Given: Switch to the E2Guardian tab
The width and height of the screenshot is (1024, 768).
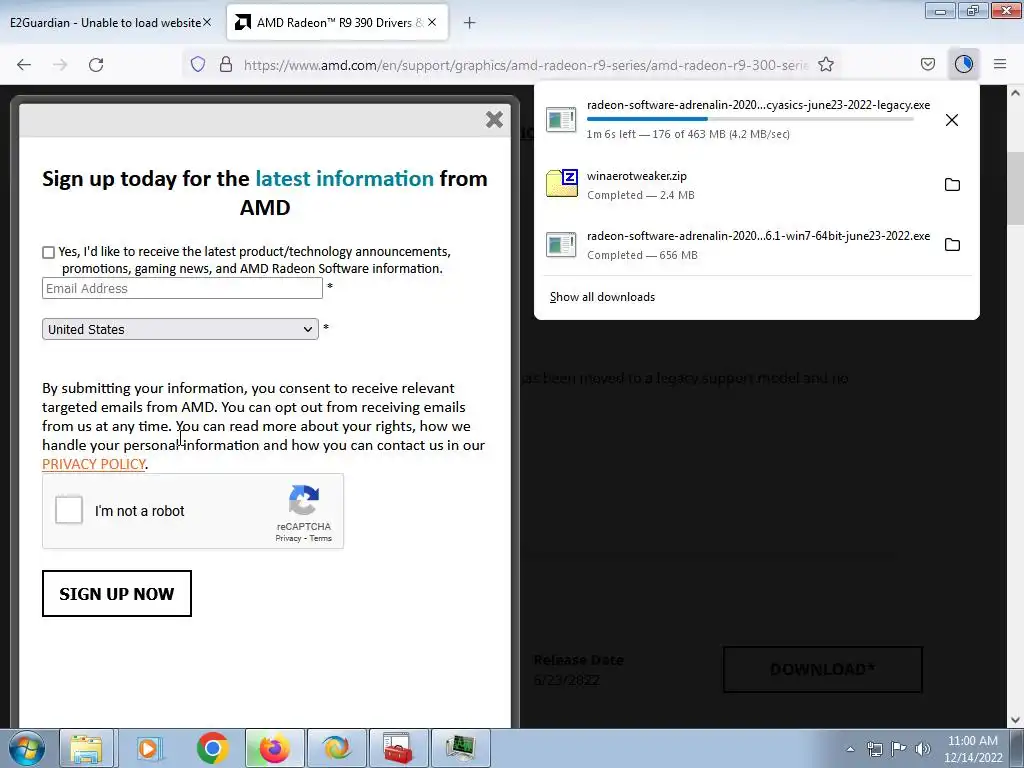Looking at the screenshot, I should (x=104, y=23).
